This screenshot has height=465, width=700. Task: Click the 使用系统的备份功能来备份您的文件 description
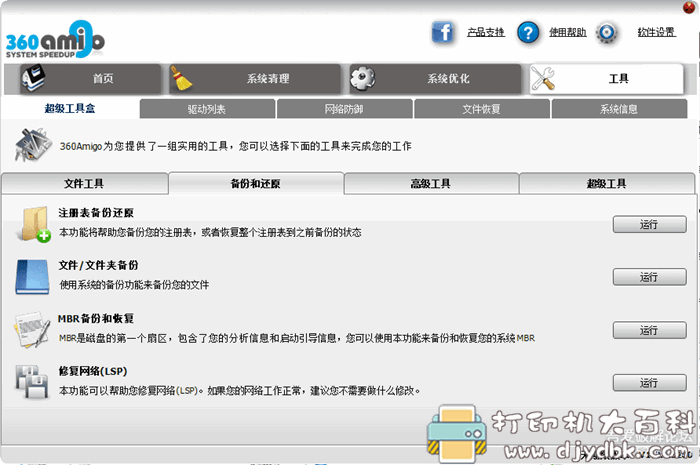134,285
